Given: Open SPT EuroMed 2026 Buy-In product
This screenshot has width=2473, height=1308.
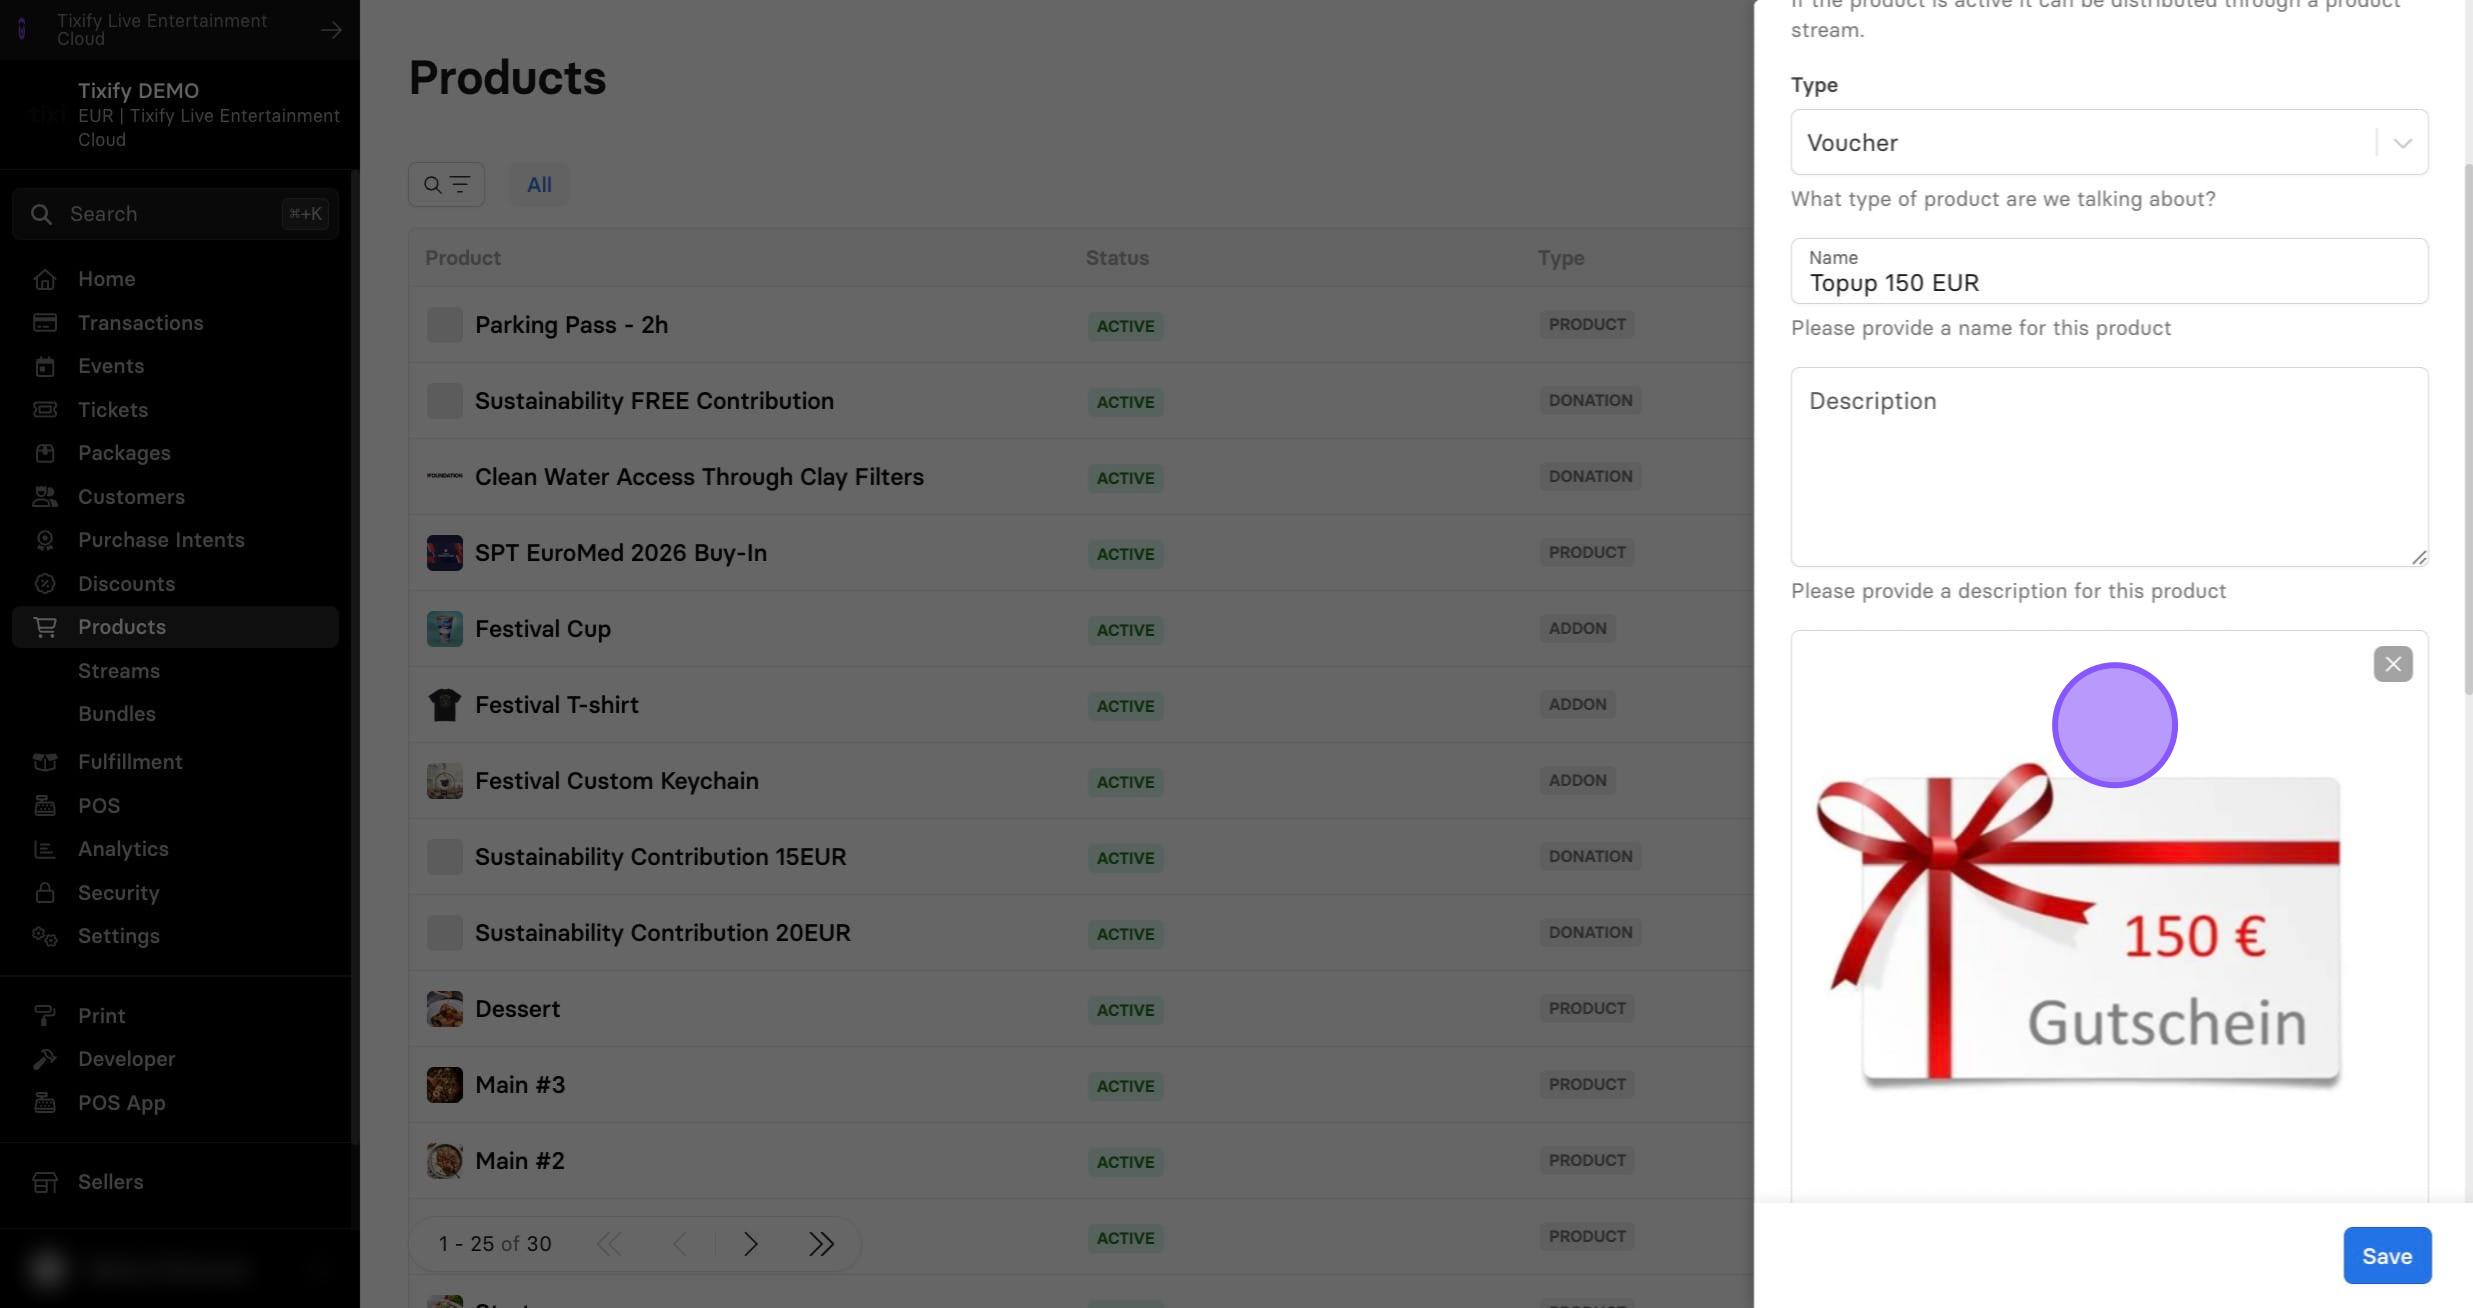Looking at the screenshot, I should (x=621, y=553).
